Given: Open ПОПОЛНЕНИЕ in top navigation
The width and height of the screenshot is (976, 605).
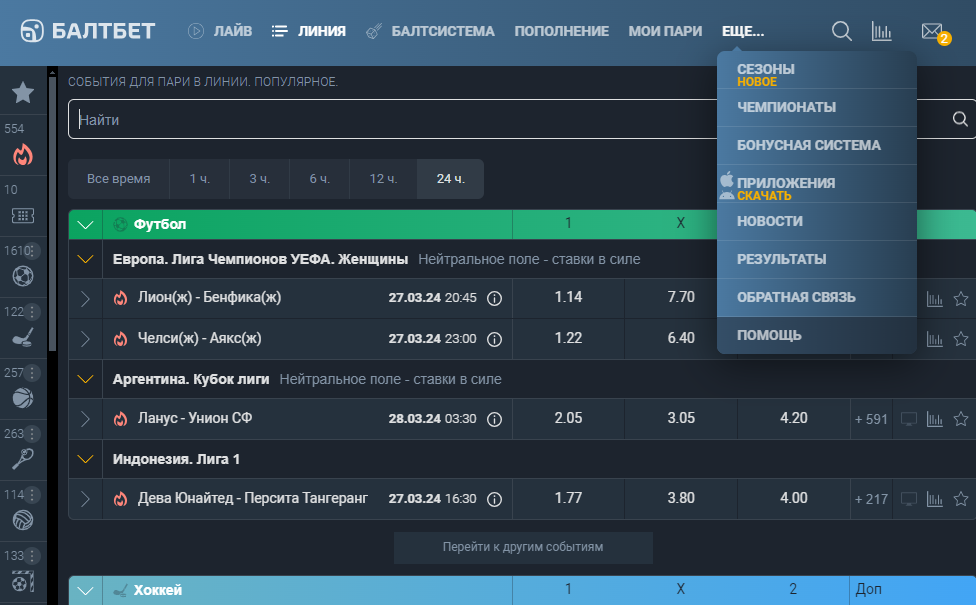Looking at the screenshot, I should click(x=561, y=31).
